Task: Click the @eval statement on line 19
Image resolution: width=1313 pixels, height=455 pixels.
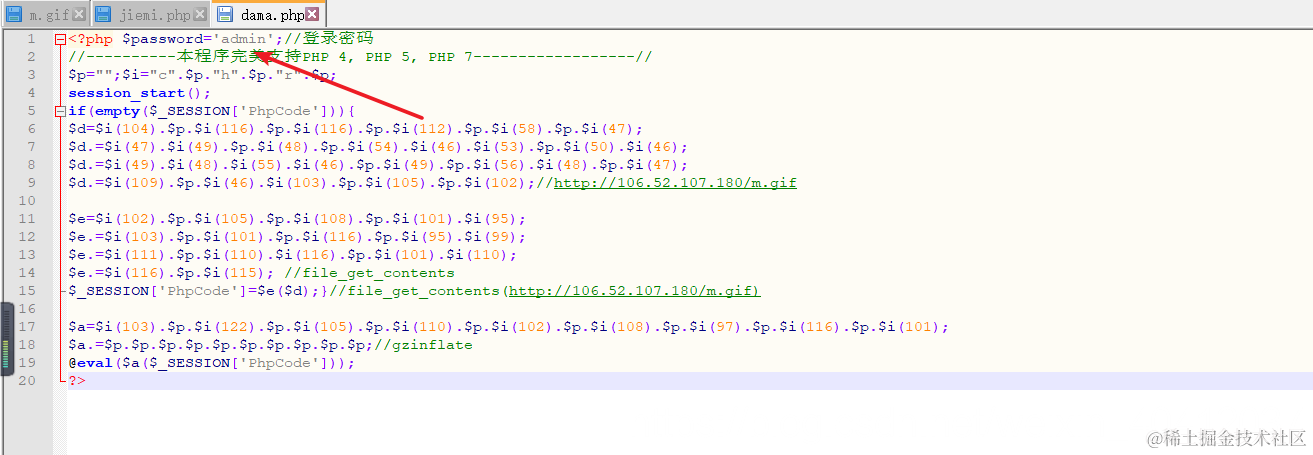Action: pos(212,363)
